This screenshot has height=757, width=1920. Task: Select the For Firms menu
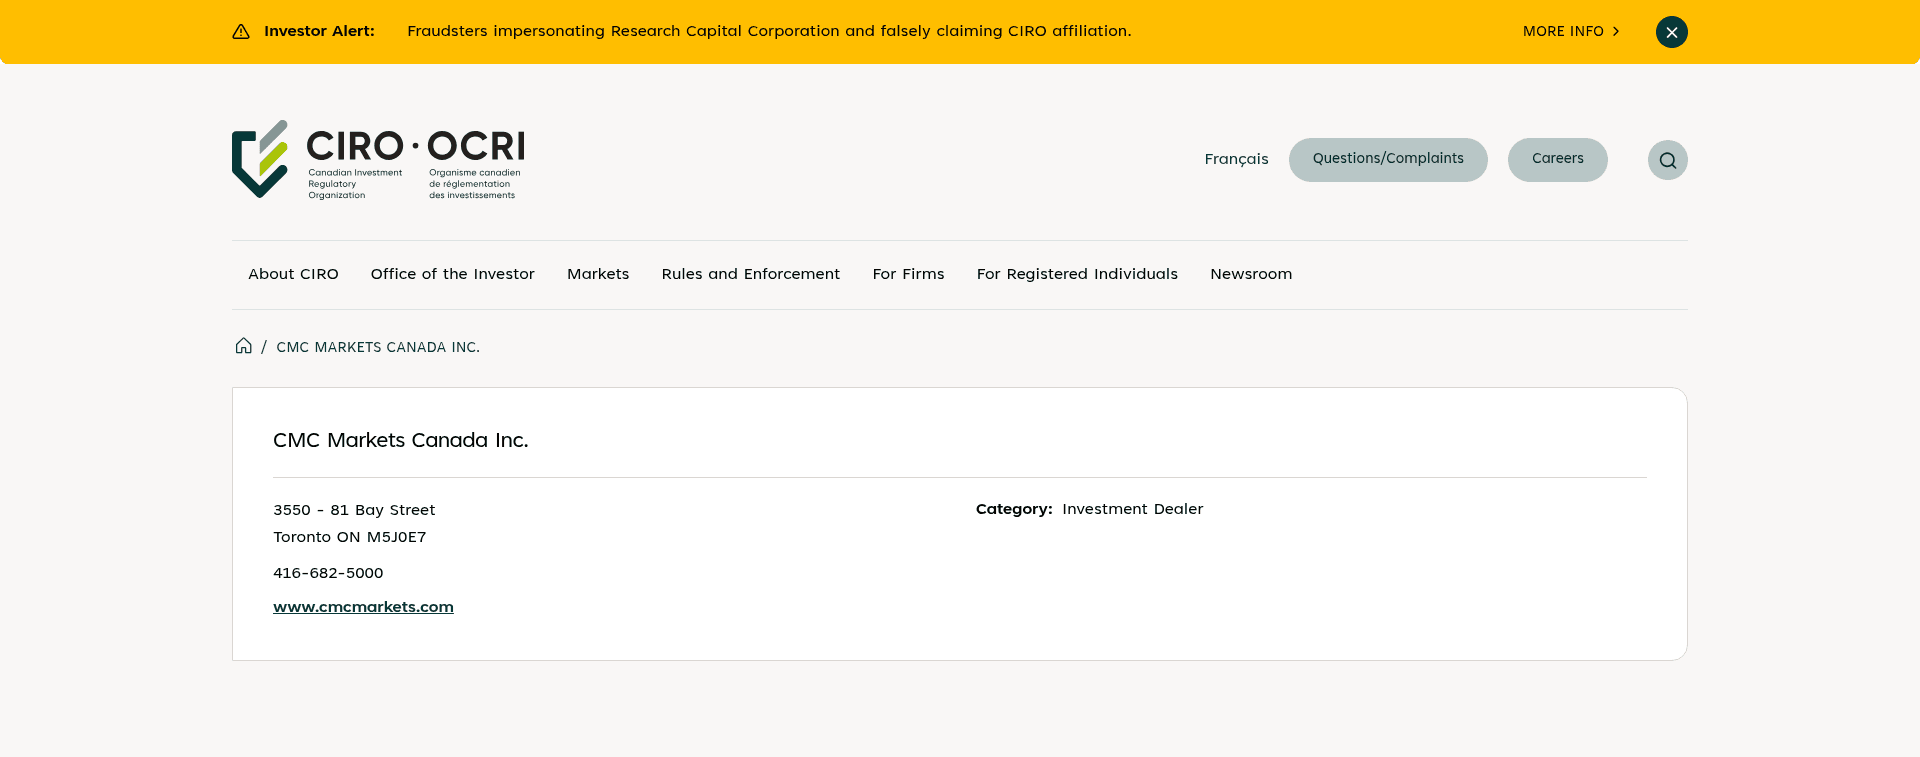click(908, 274)
